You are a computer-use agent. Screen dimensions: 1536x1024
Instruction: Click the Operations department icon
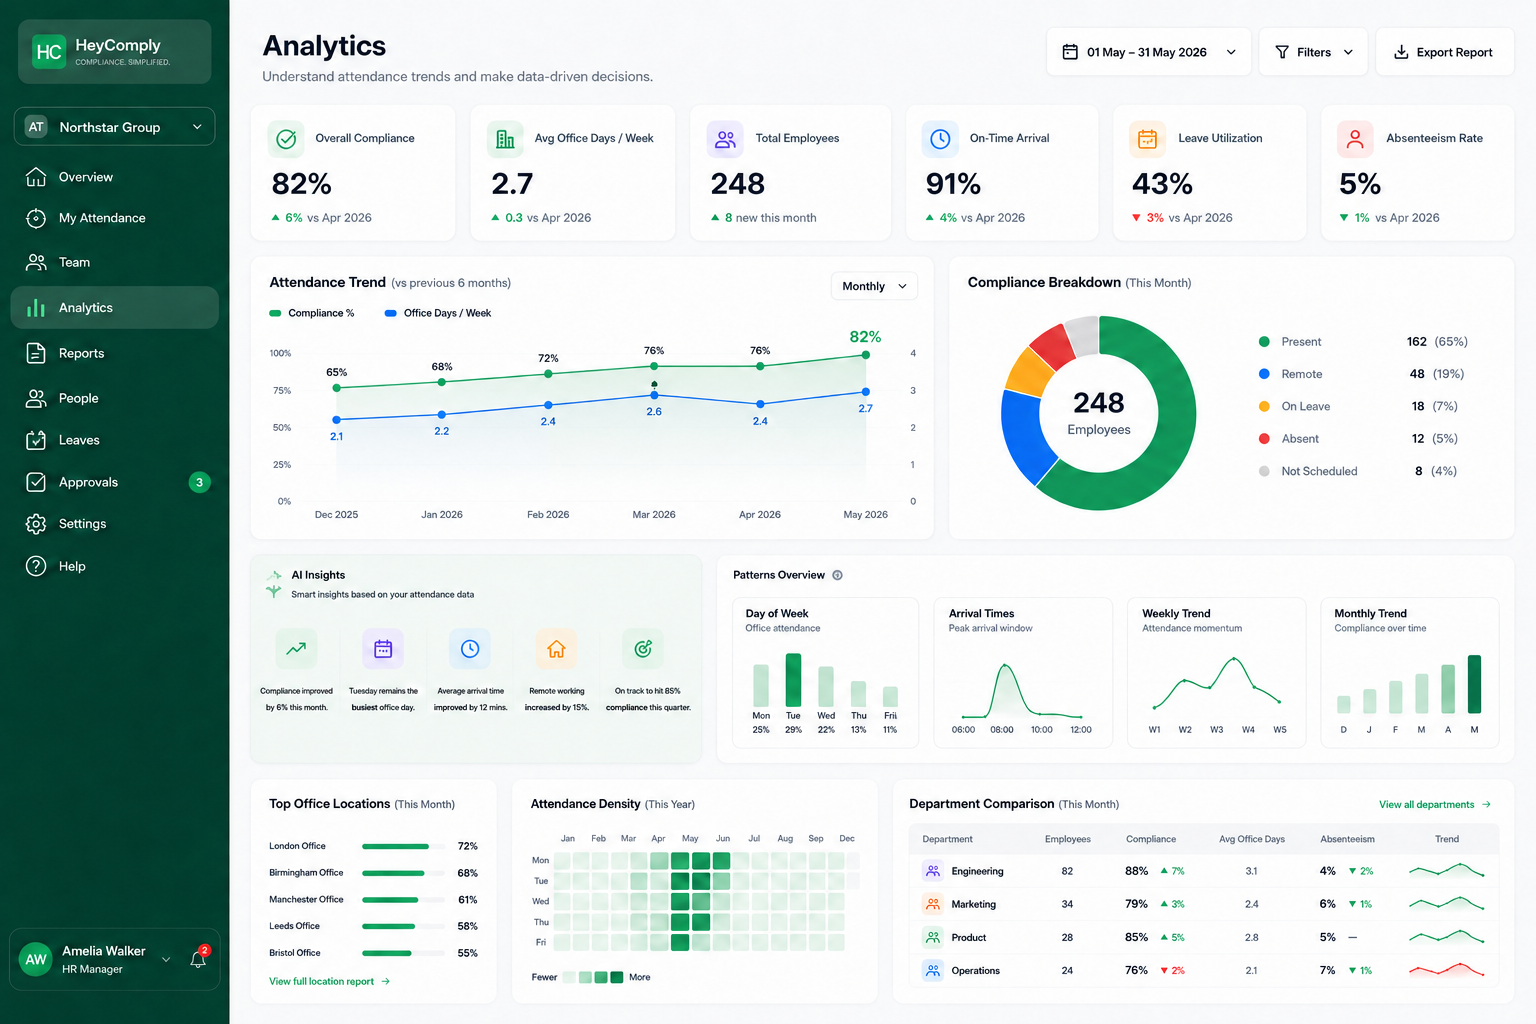click(932, 970)
